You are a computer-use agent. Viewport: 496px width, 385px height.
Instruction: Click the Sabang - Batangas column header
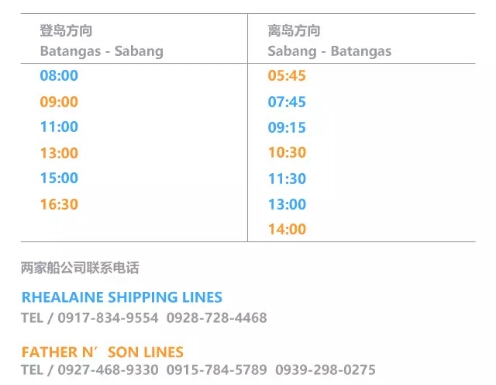329,51
